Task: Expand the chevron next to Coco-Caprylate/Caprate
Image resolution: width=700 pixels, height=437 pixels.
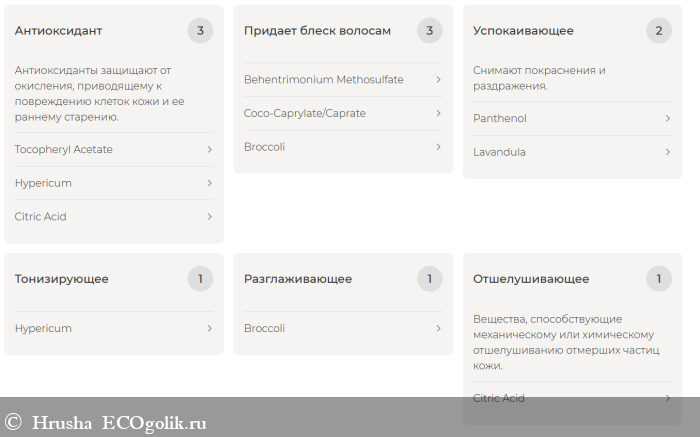Action: (x=438, y=114)
